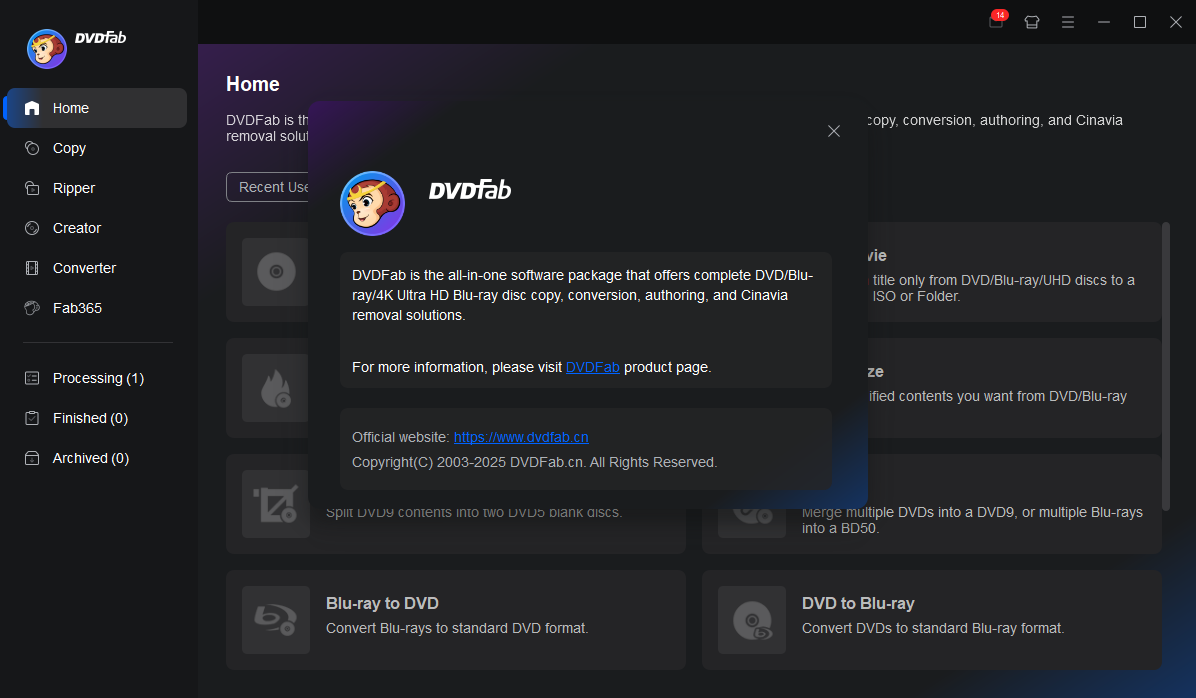
Task: Close the DVDFab About dialog
Action: (x=834, y=131)
